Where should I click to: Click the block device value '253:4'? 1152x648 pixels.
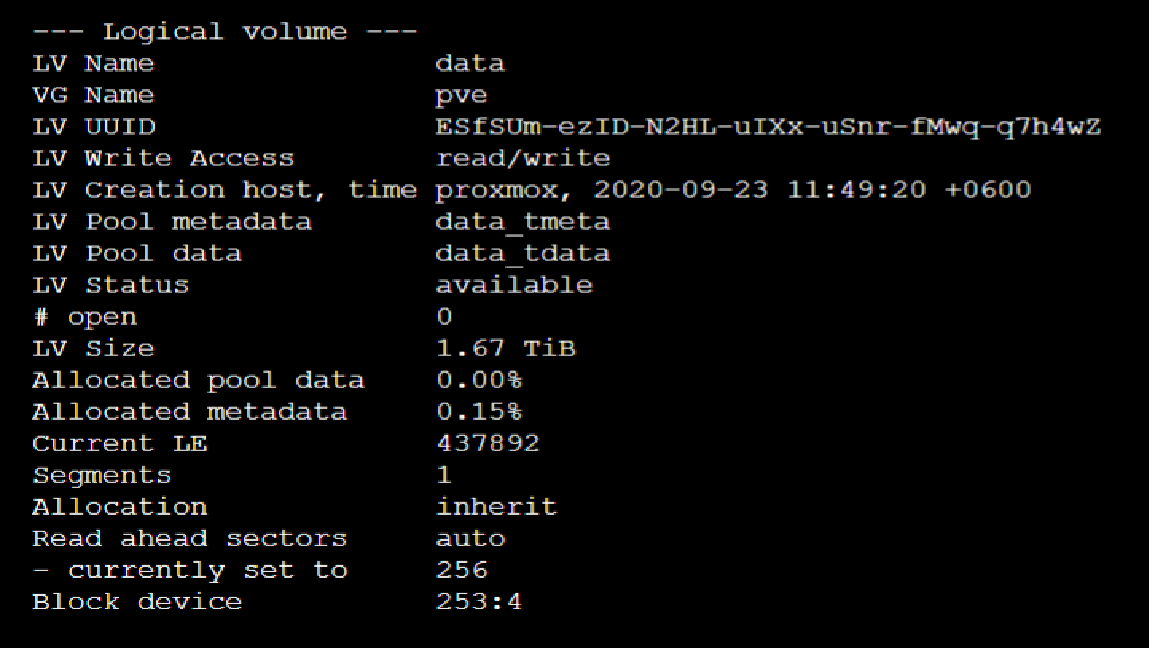pyautogui.click(x=479, y=602)
